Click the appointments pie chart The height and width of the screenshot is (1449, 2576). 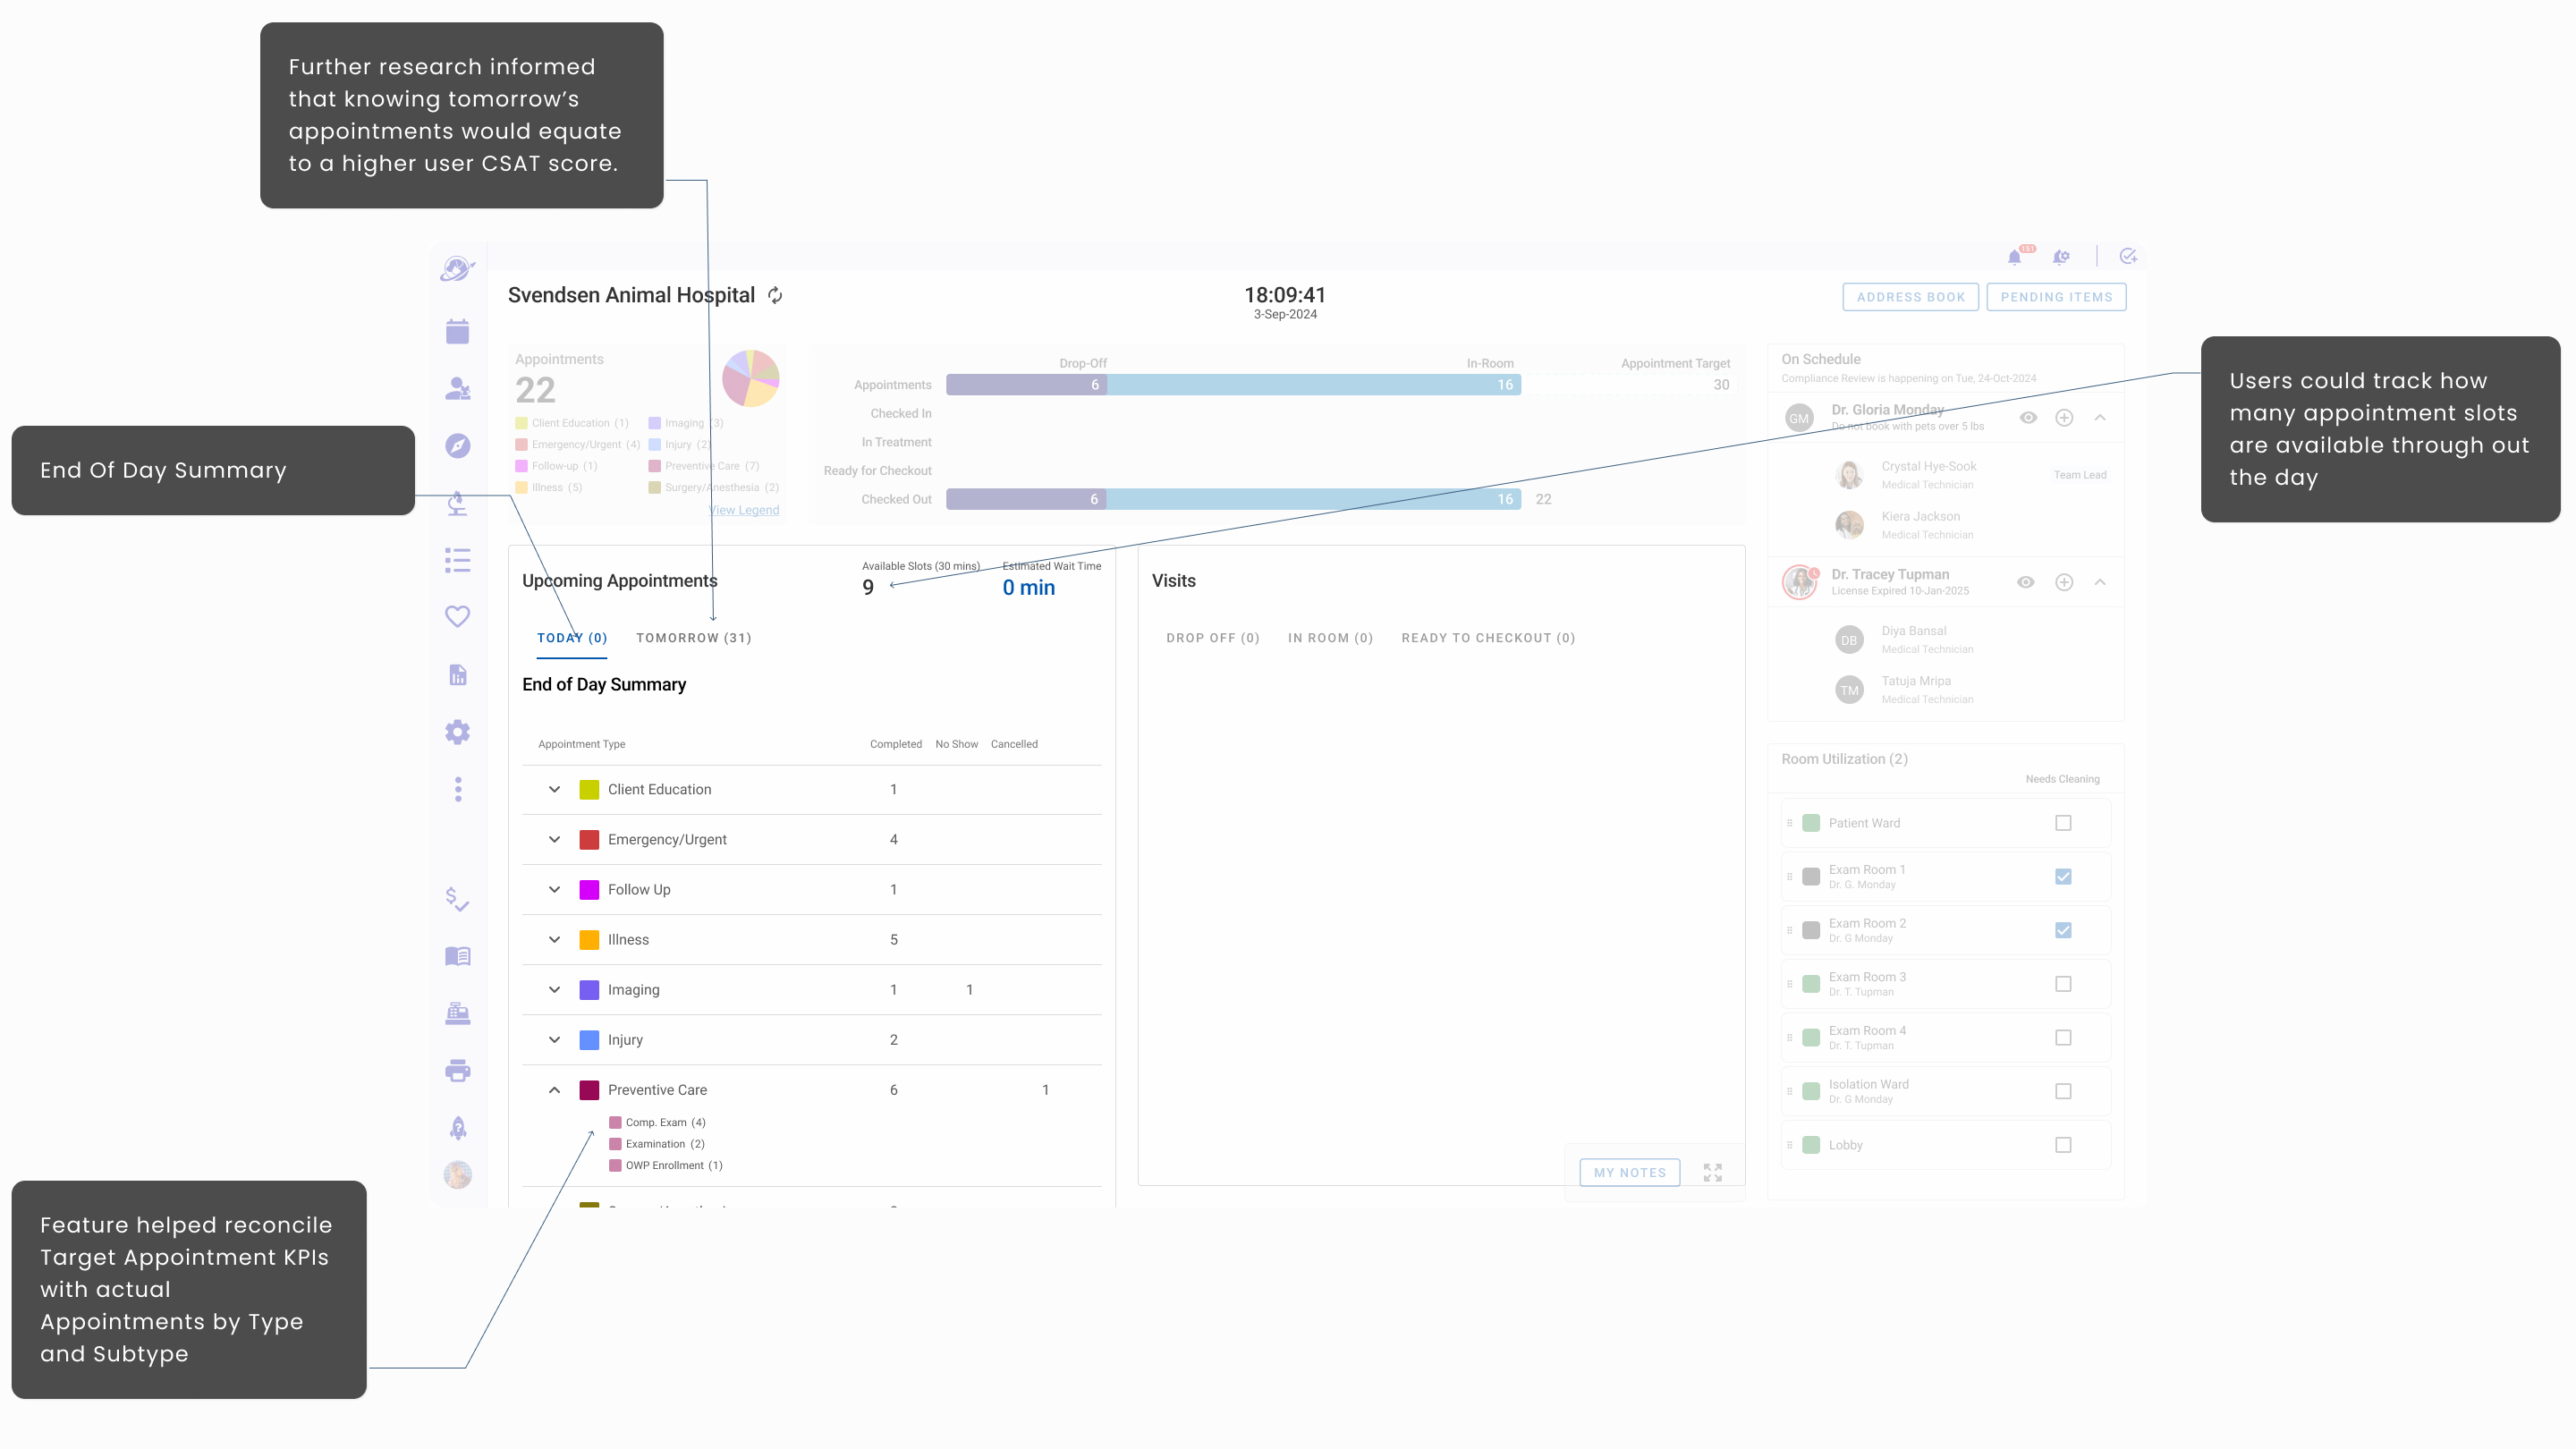pyautogui.click(x=750, y=378)
